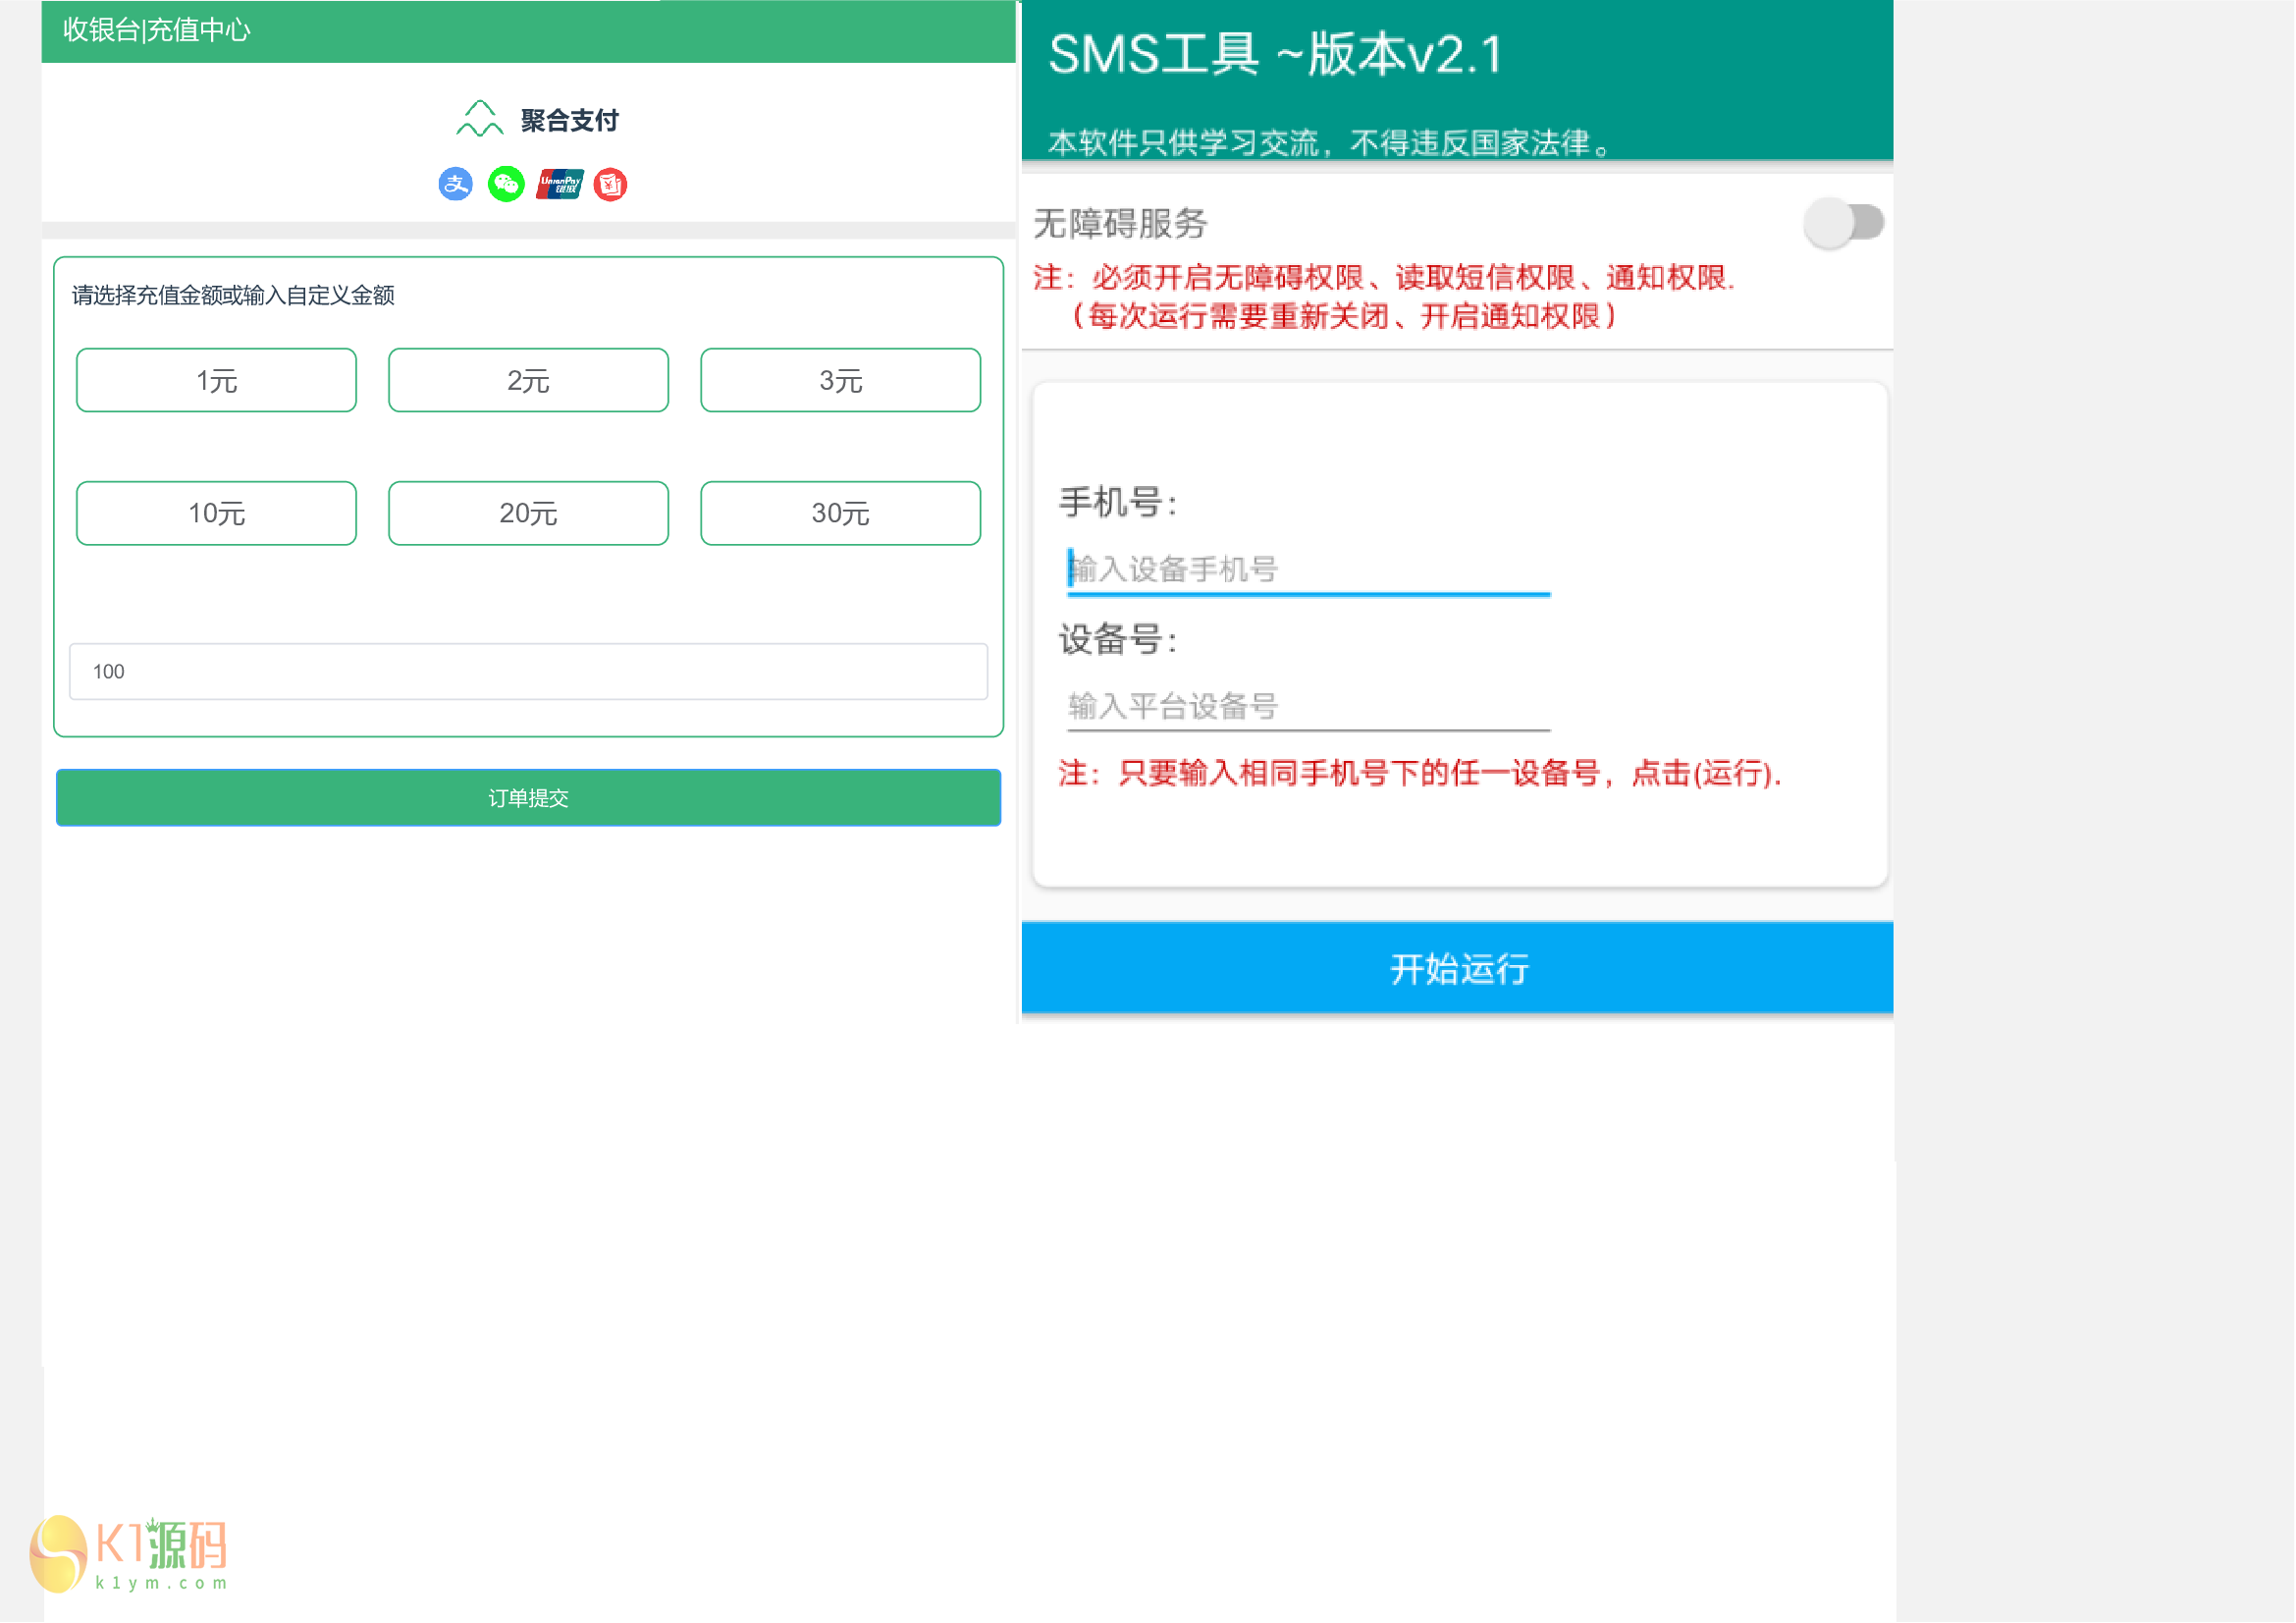This screenshot has width=2296, height=1623.
Task: Click the 收银台|充值中心 header title
Action: [x=157, y=30]
